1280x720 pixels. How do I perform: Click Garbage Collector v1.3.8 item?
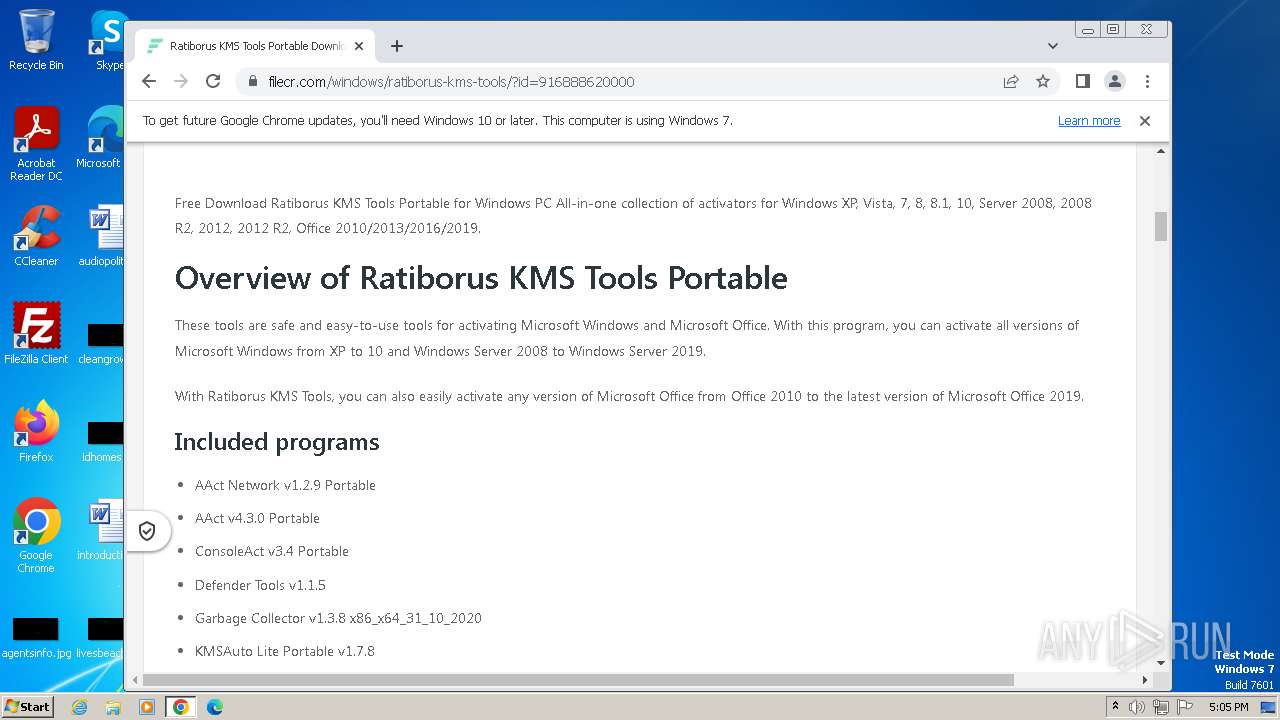(338, 618)
